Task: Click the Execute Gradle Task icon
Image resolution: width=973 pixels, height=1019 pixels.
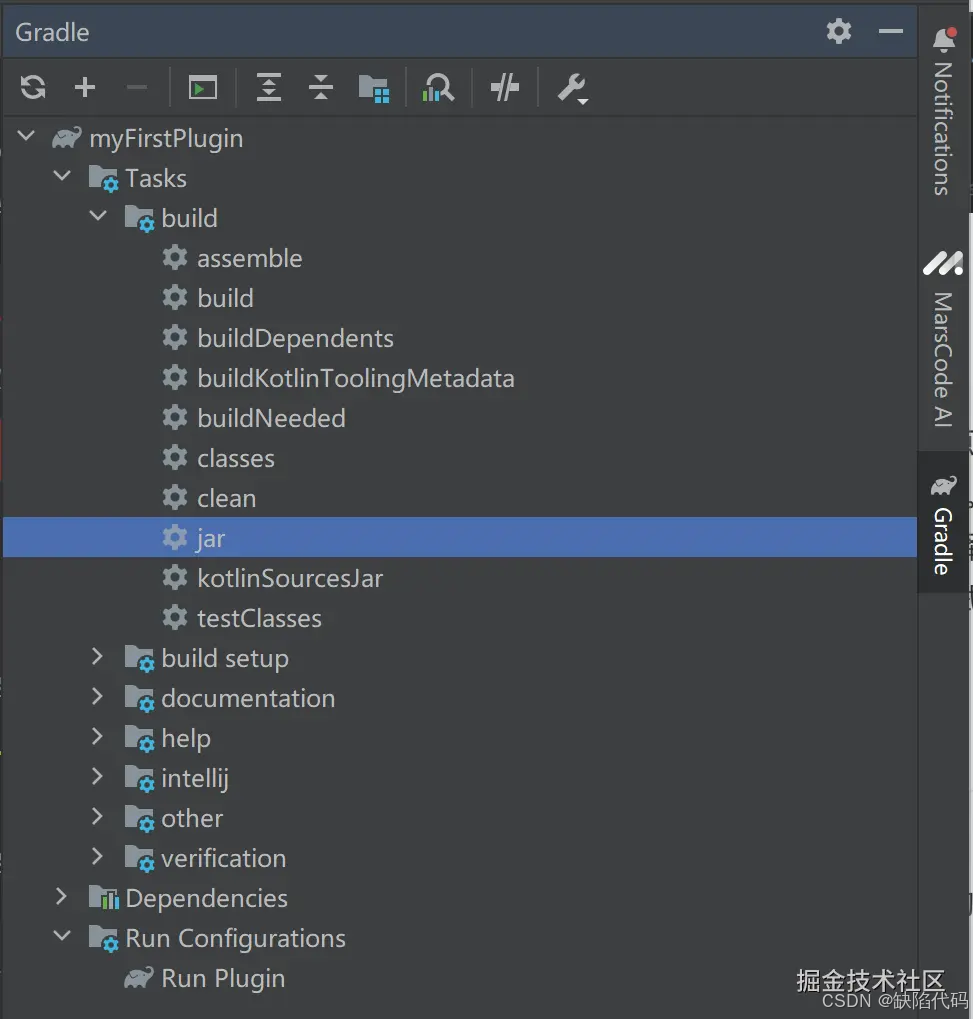Action: 199,87
